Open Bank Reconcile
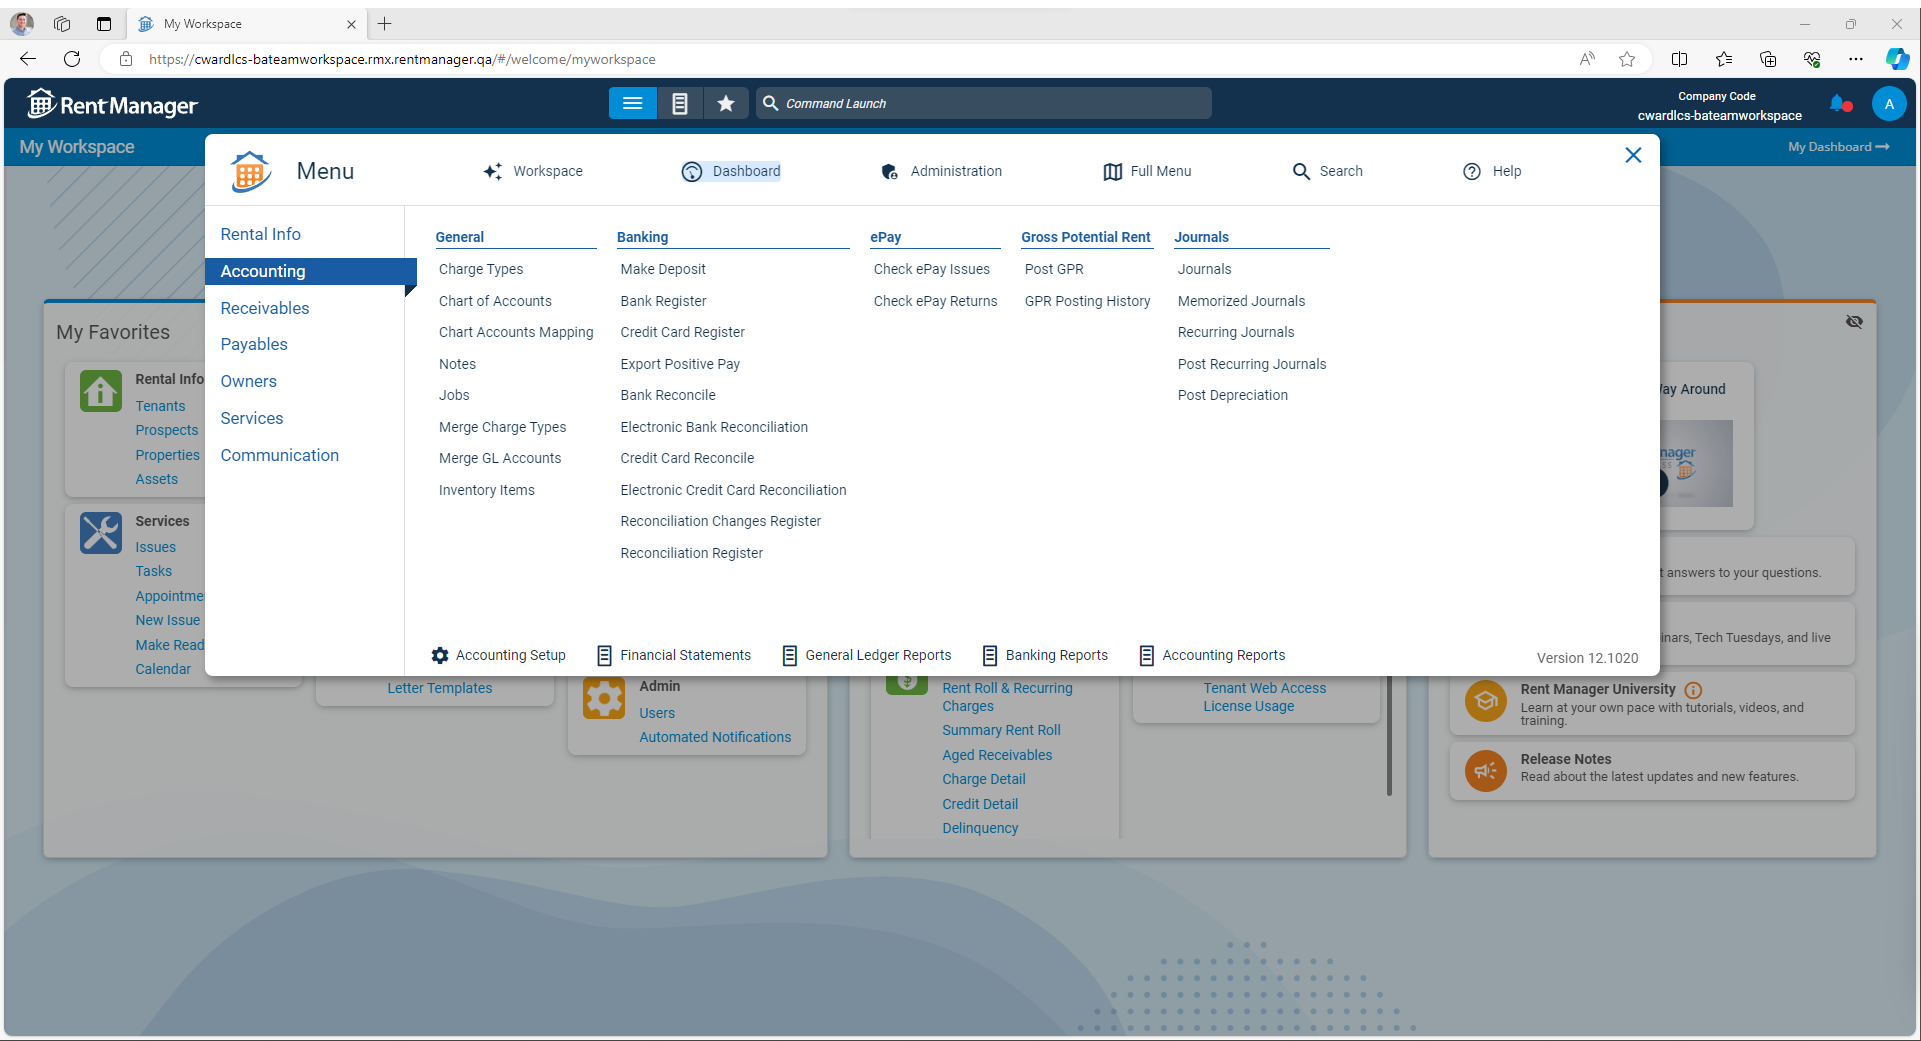This screenshot has height=1041, width=1921. 667,395
